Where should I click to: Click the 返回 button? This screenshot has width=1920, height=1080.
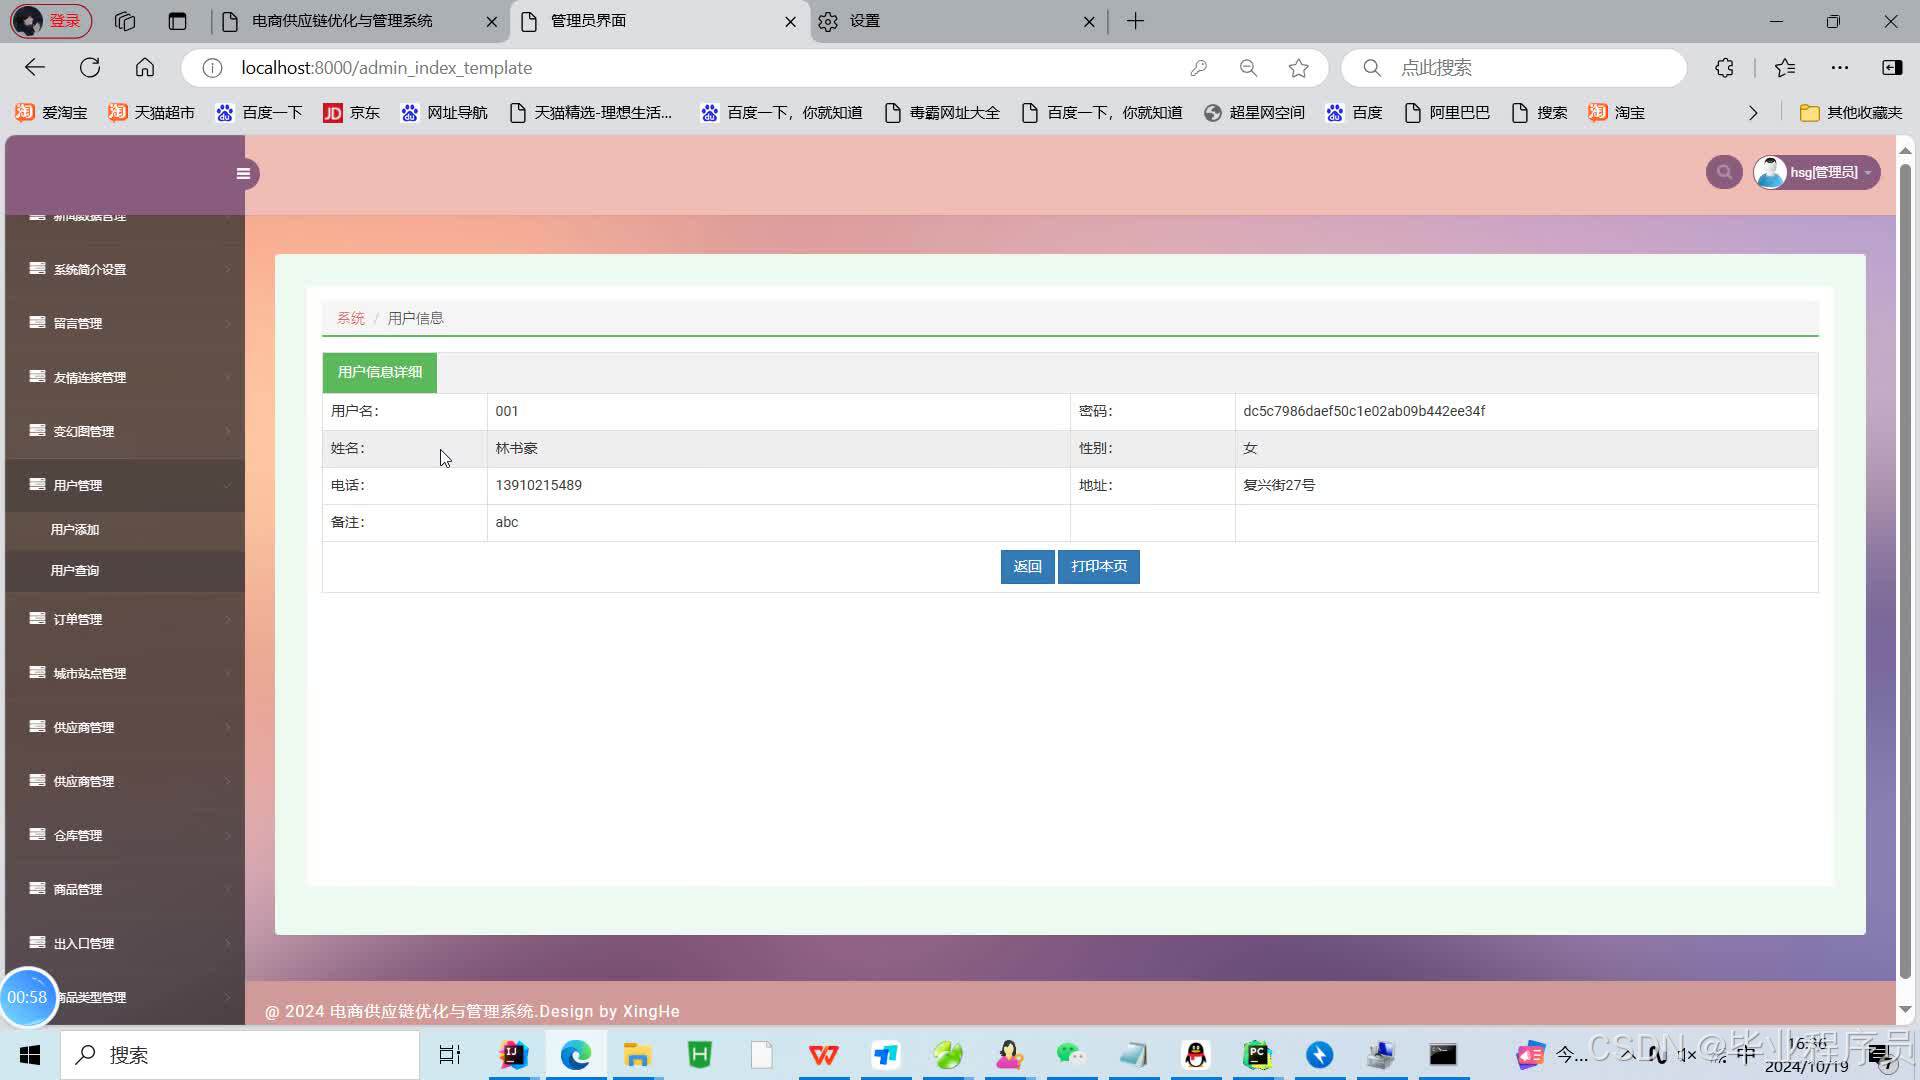1027,567
